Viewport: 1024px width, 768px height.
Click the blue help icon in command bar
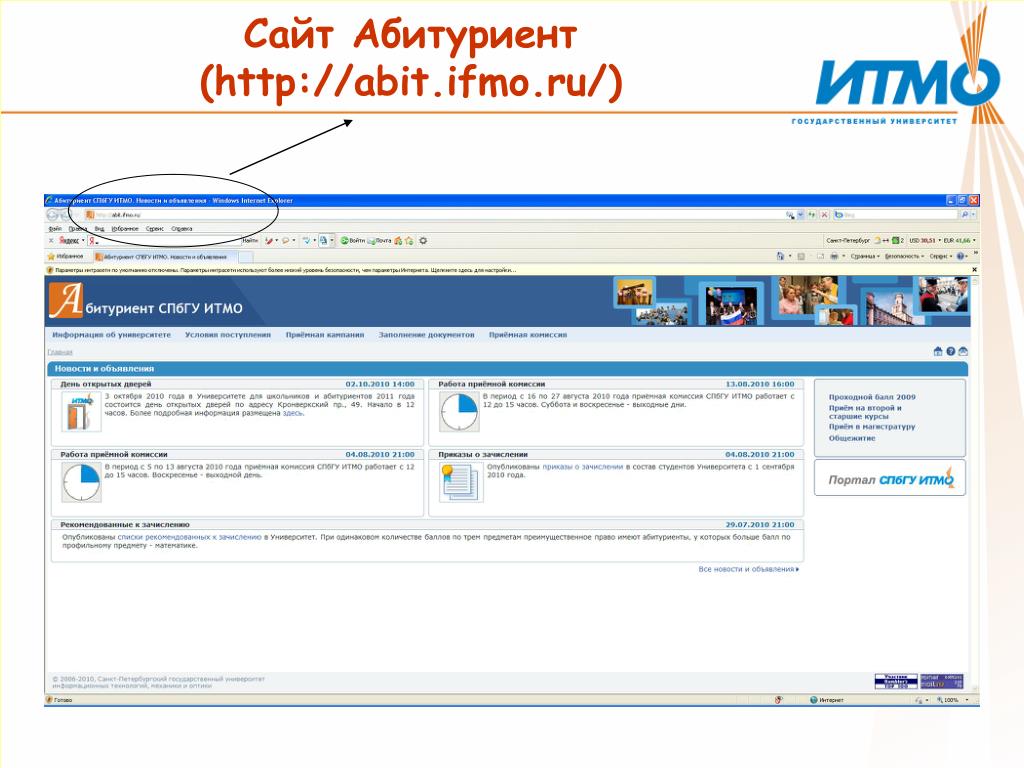[961, 257]
